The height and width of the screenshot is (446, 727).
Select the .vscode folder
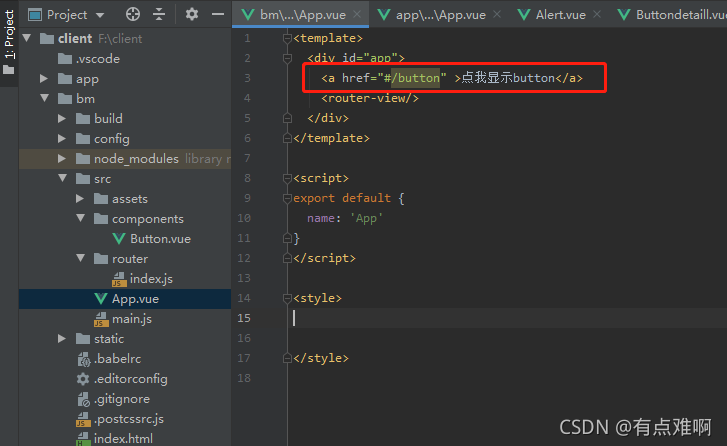(x=97, y=59)
